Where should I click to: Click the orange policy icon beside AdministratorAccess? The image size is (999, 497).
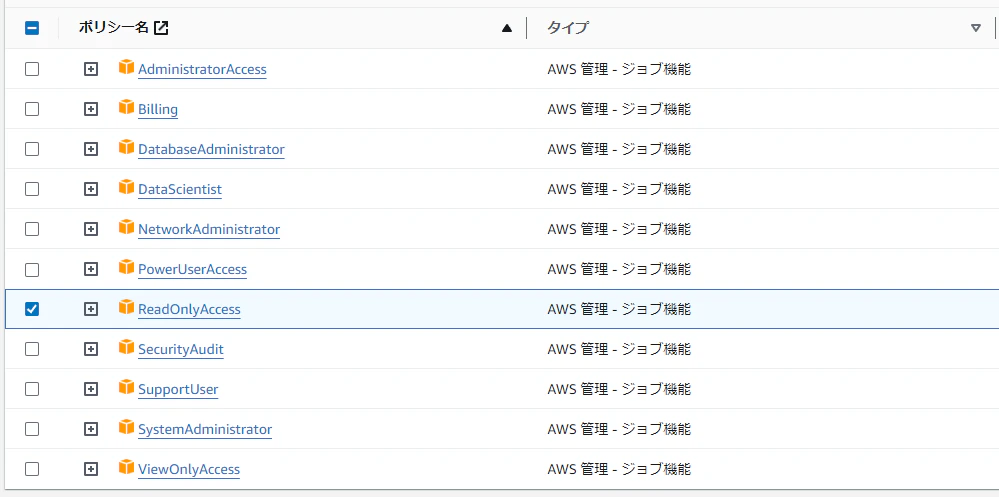pos(126,67)
